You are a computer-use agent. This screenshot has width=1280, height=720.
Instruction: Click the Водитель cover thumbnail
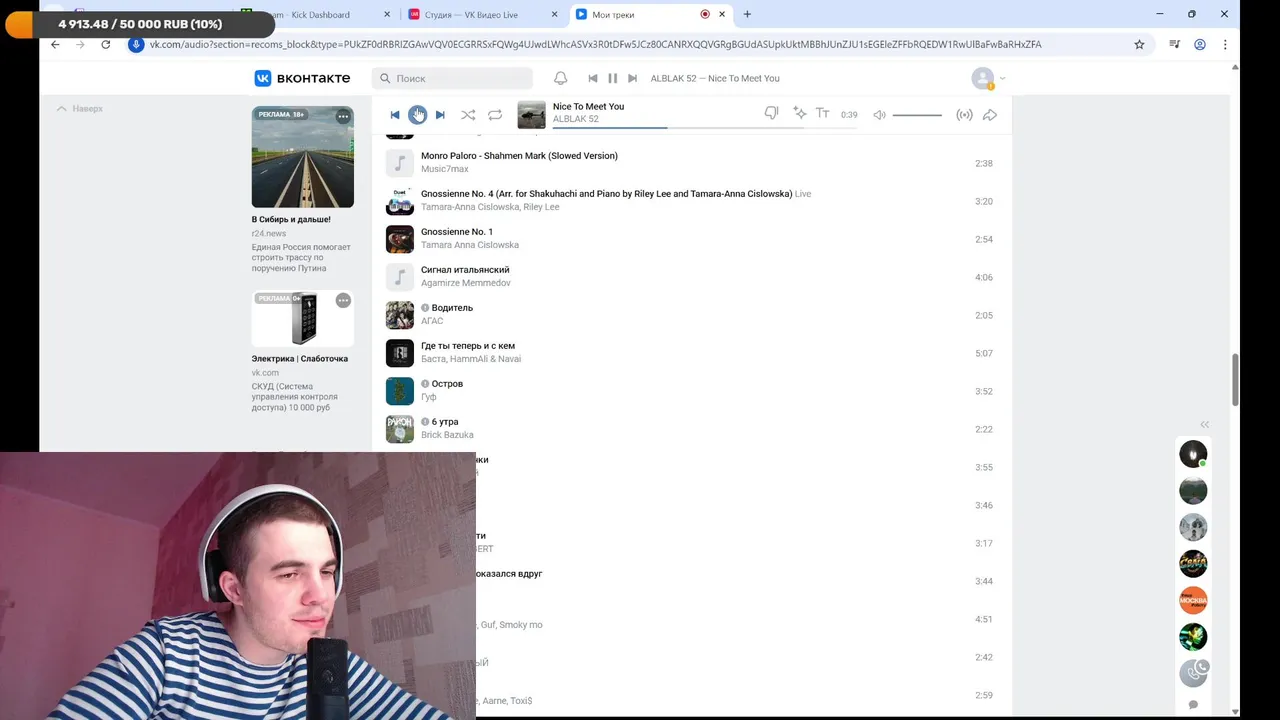[400, 315]
